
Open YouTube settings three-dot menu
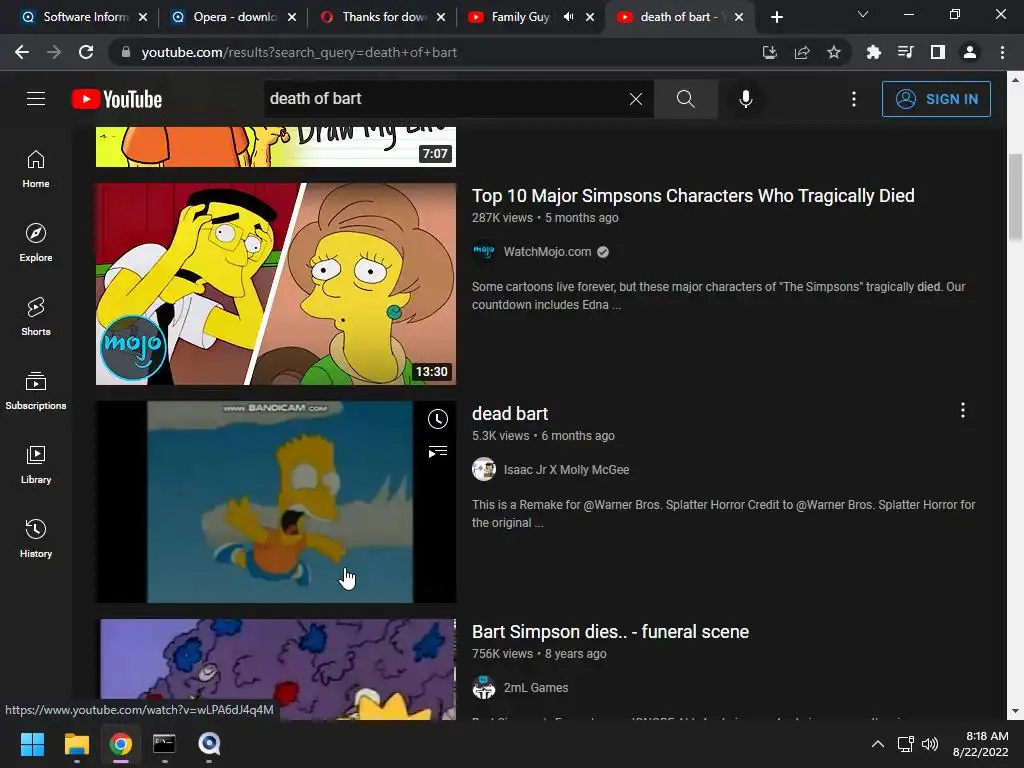(854, 99)
